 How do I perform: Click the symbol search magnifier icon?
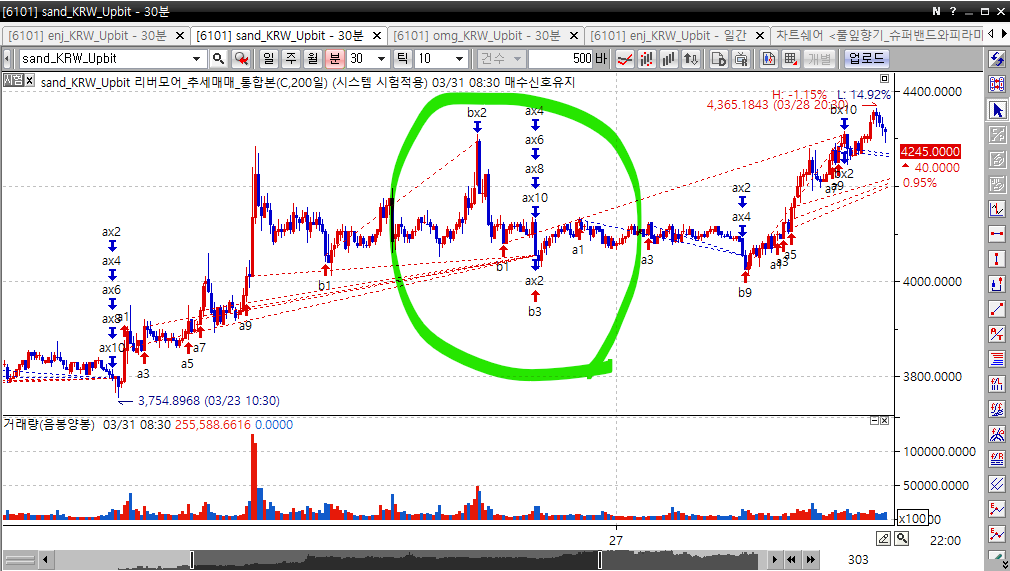tap(216, 58)
